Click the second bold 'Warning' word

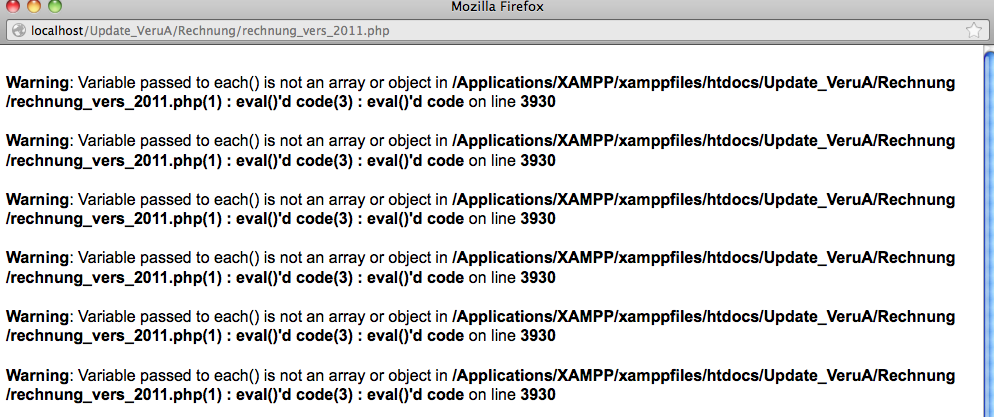38,141
